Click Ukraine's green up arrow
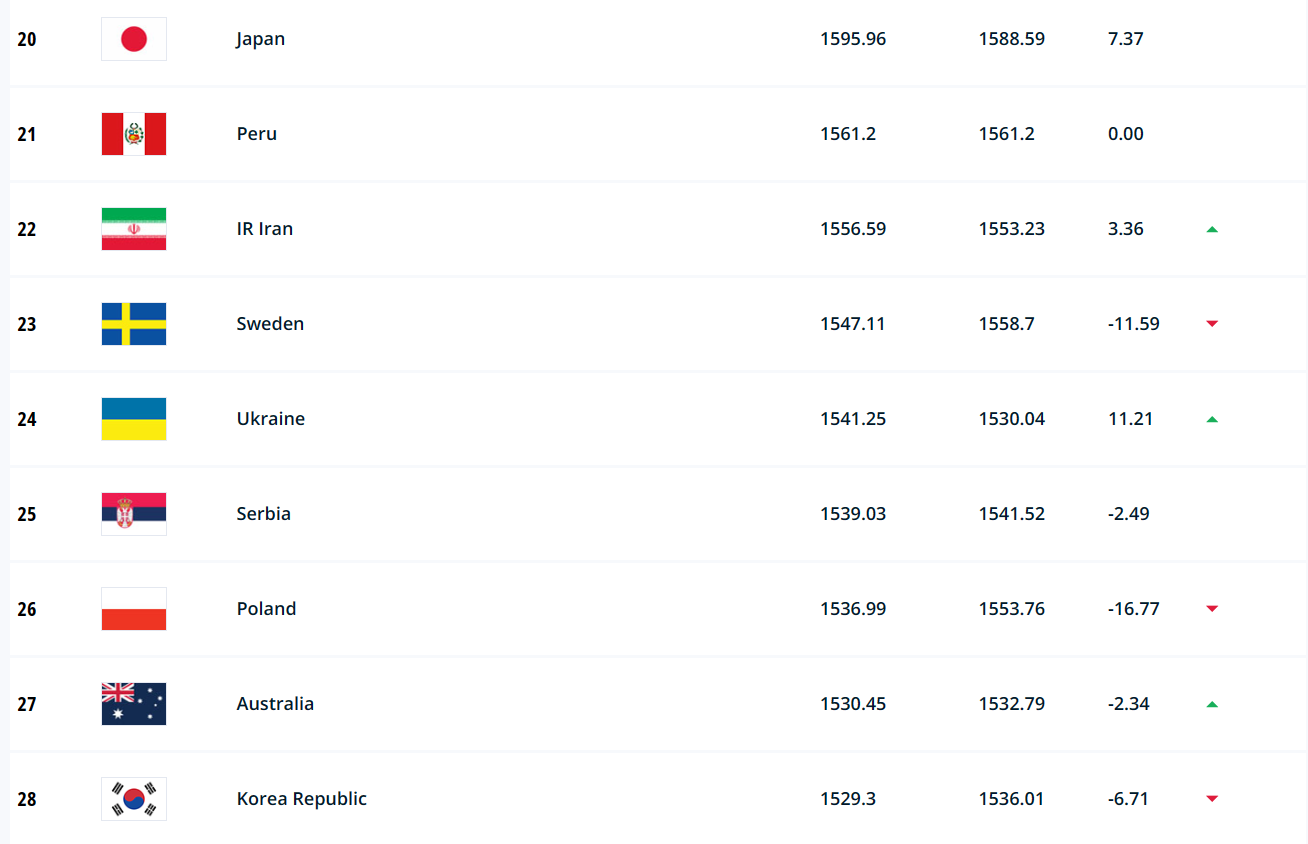 1212,419
